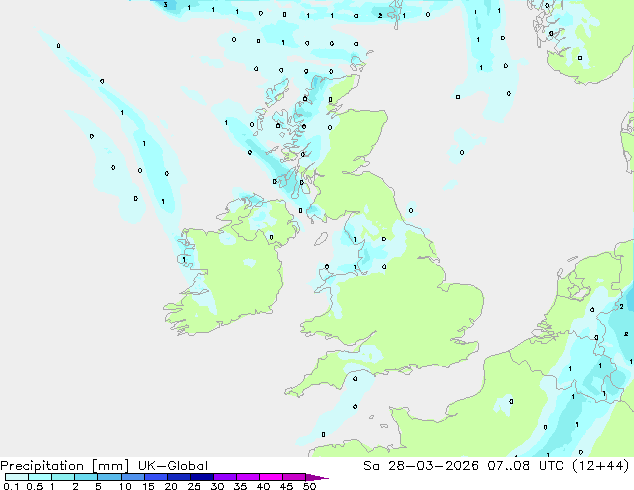
Task: Click the legend label '50'
Action: tap(309, 486)
